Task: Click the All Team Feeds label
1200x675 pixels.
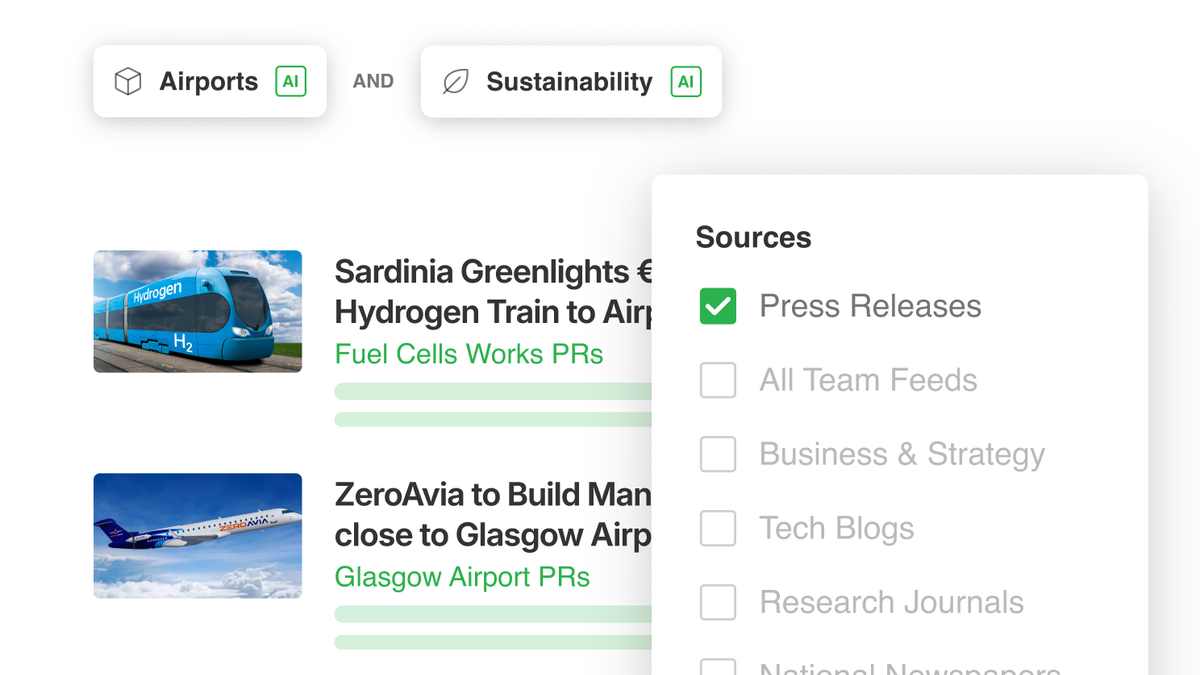Action: 869,380
